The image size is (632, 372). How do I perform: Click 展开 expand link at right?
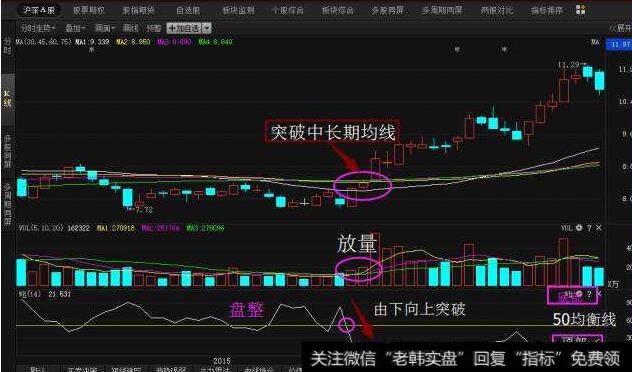tap(622, 28)
